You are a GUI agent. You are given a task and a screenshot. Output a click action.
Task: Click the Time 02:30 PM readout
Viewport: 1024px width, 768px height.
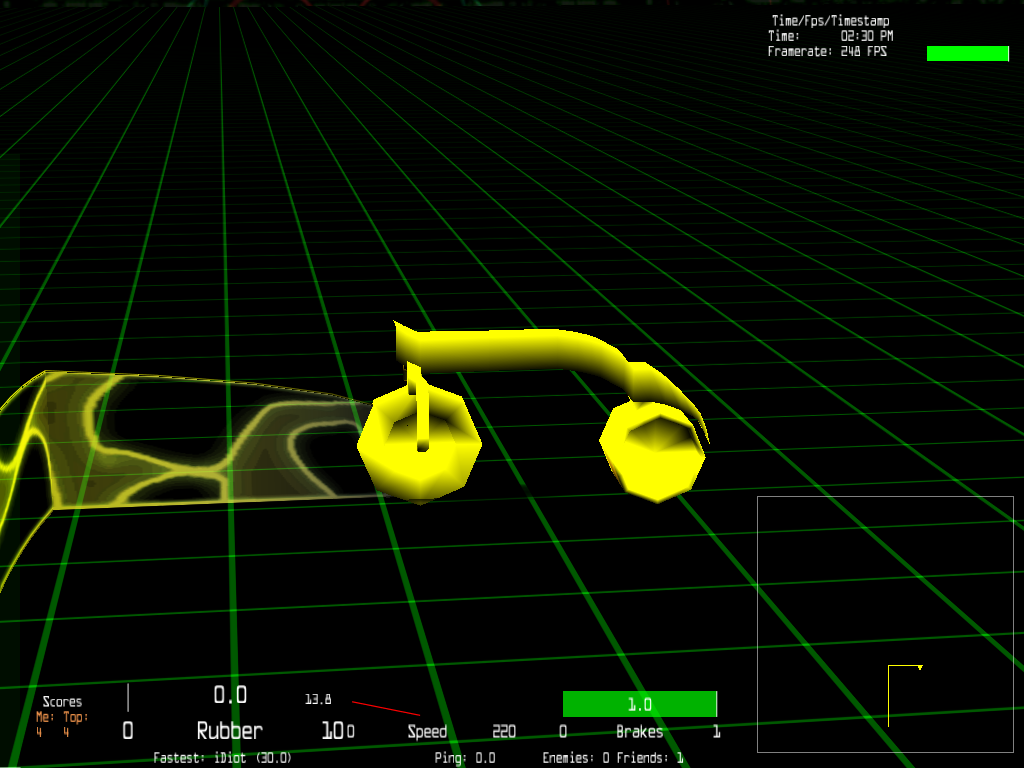[x=830, y=36]
